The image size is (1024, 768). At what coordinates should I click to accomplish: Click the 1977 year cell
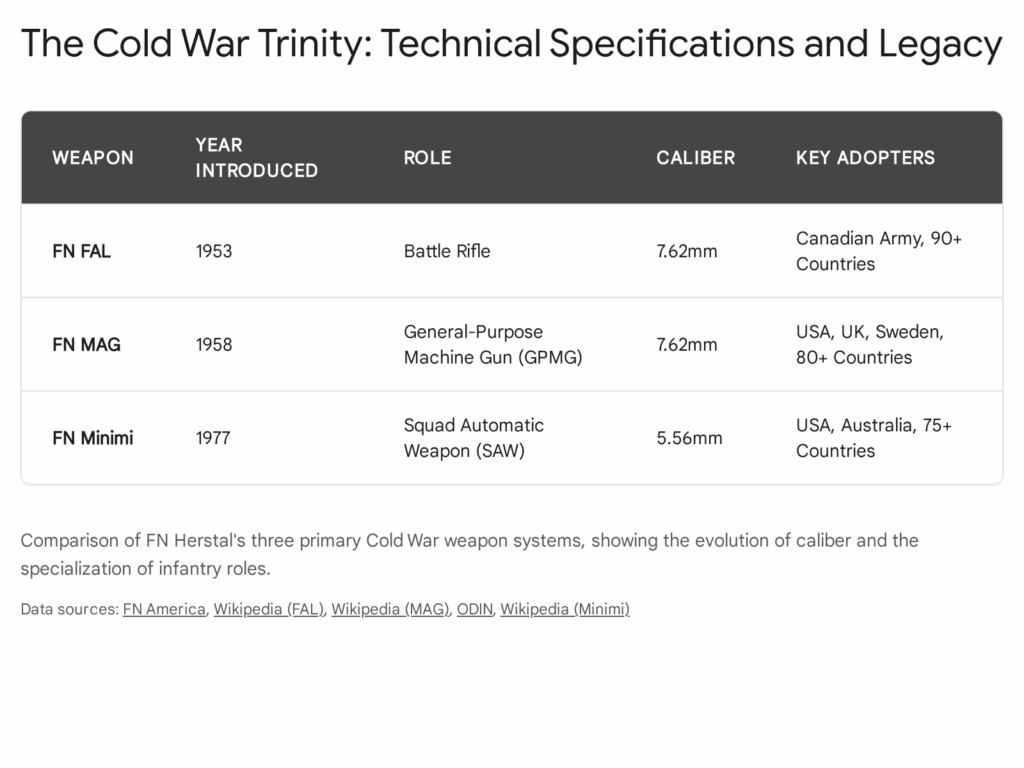pyautogui.click(x=213, y=438)
